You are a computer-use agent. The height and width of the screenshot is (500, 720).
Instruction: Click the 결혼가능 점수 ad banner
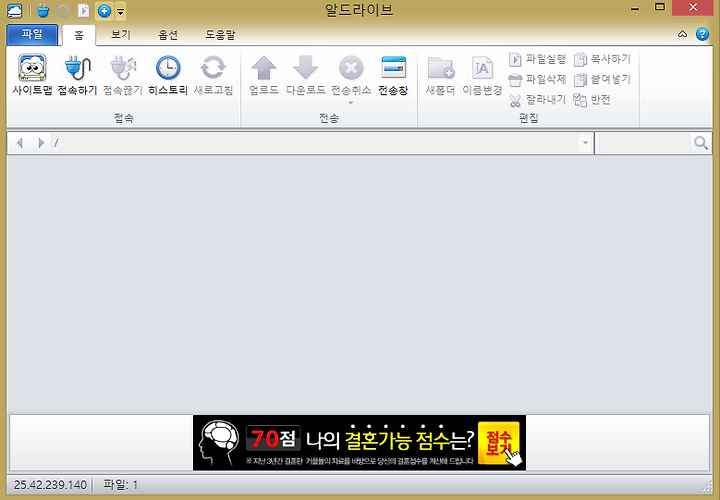(x=360, y=443)
